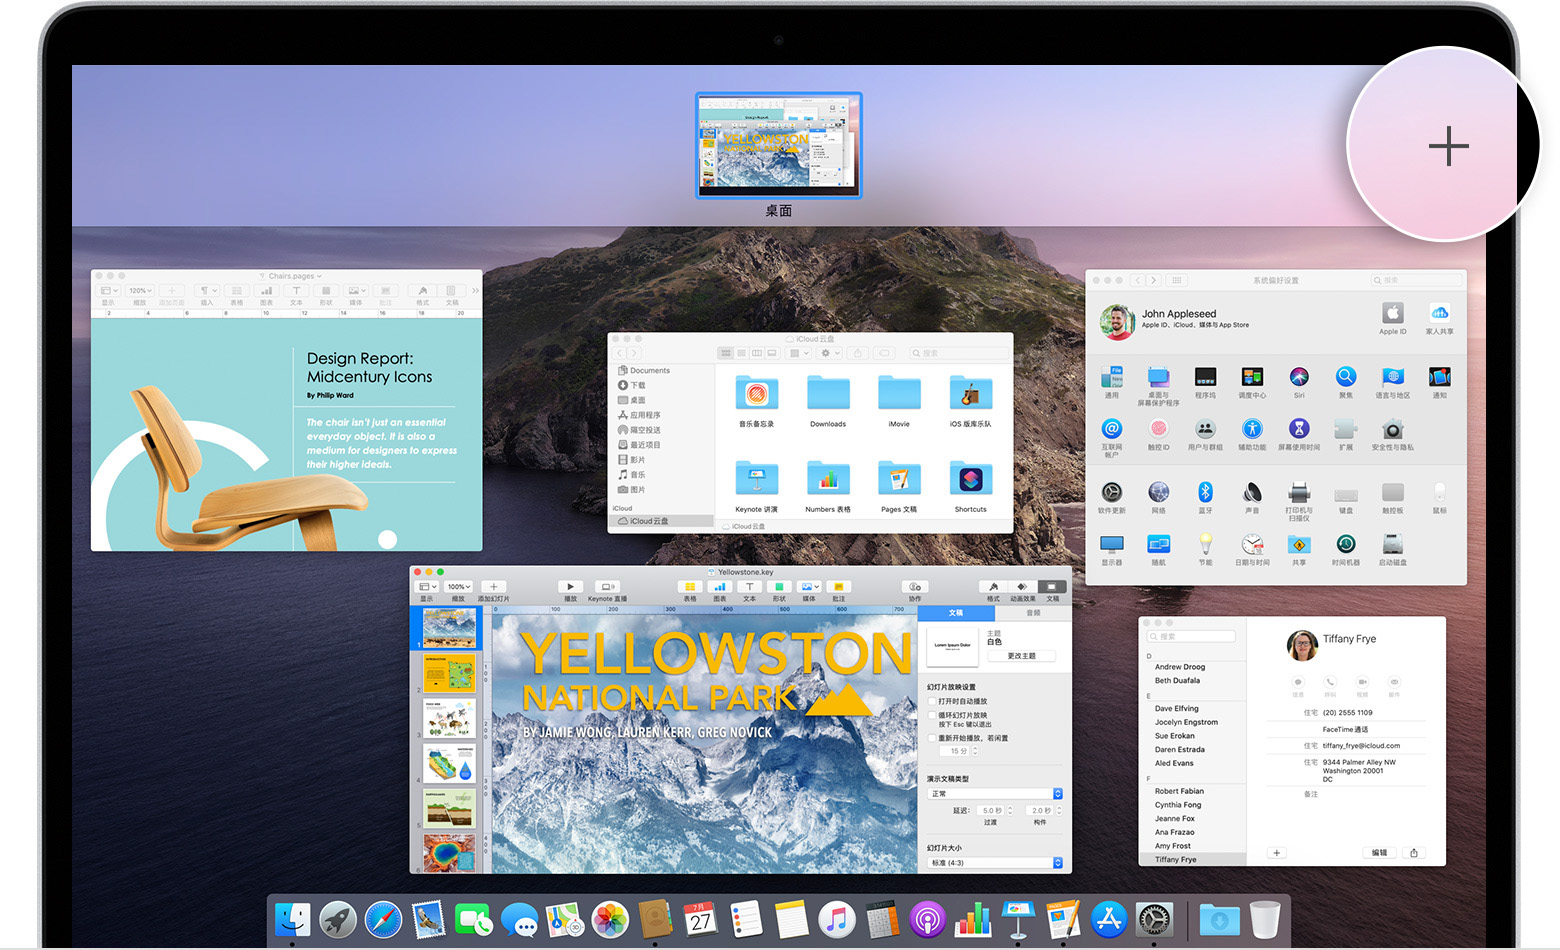Open Podcasts from the Dock

pos(927,920)
